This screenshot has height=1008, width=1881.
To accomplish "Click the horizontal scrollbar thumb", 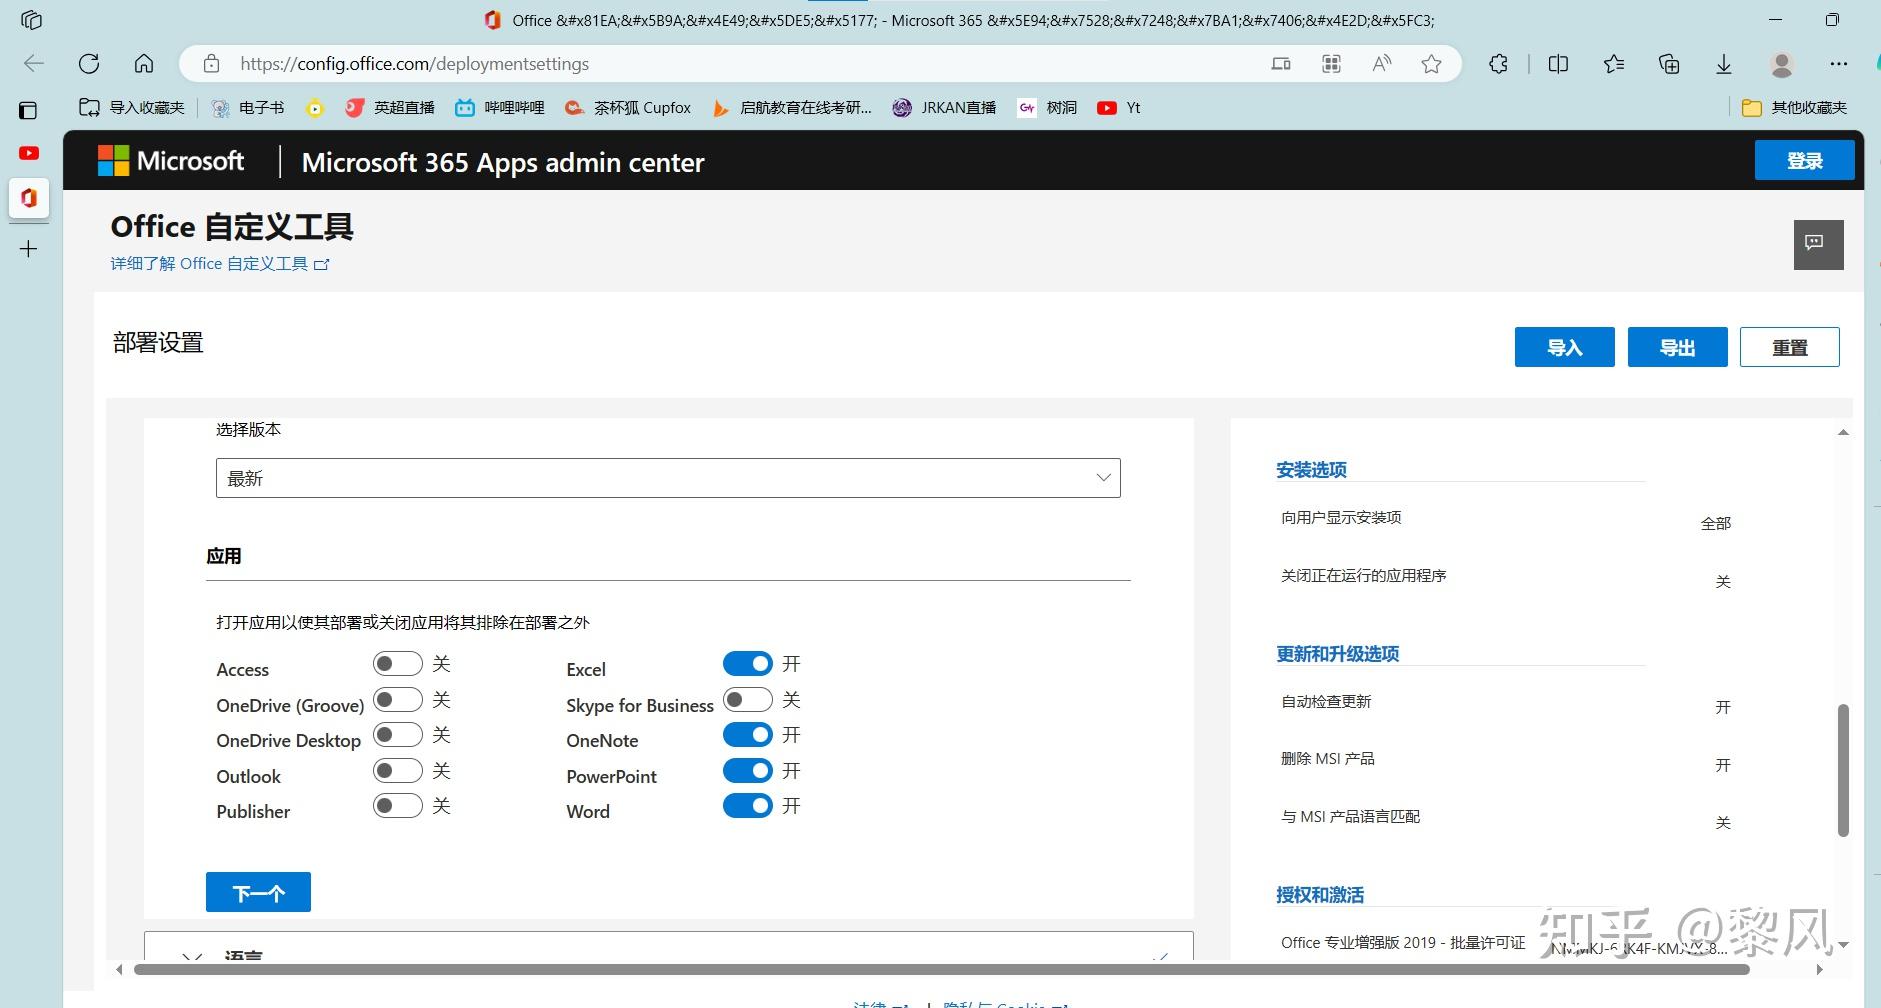I will click(x=942, y=969).
